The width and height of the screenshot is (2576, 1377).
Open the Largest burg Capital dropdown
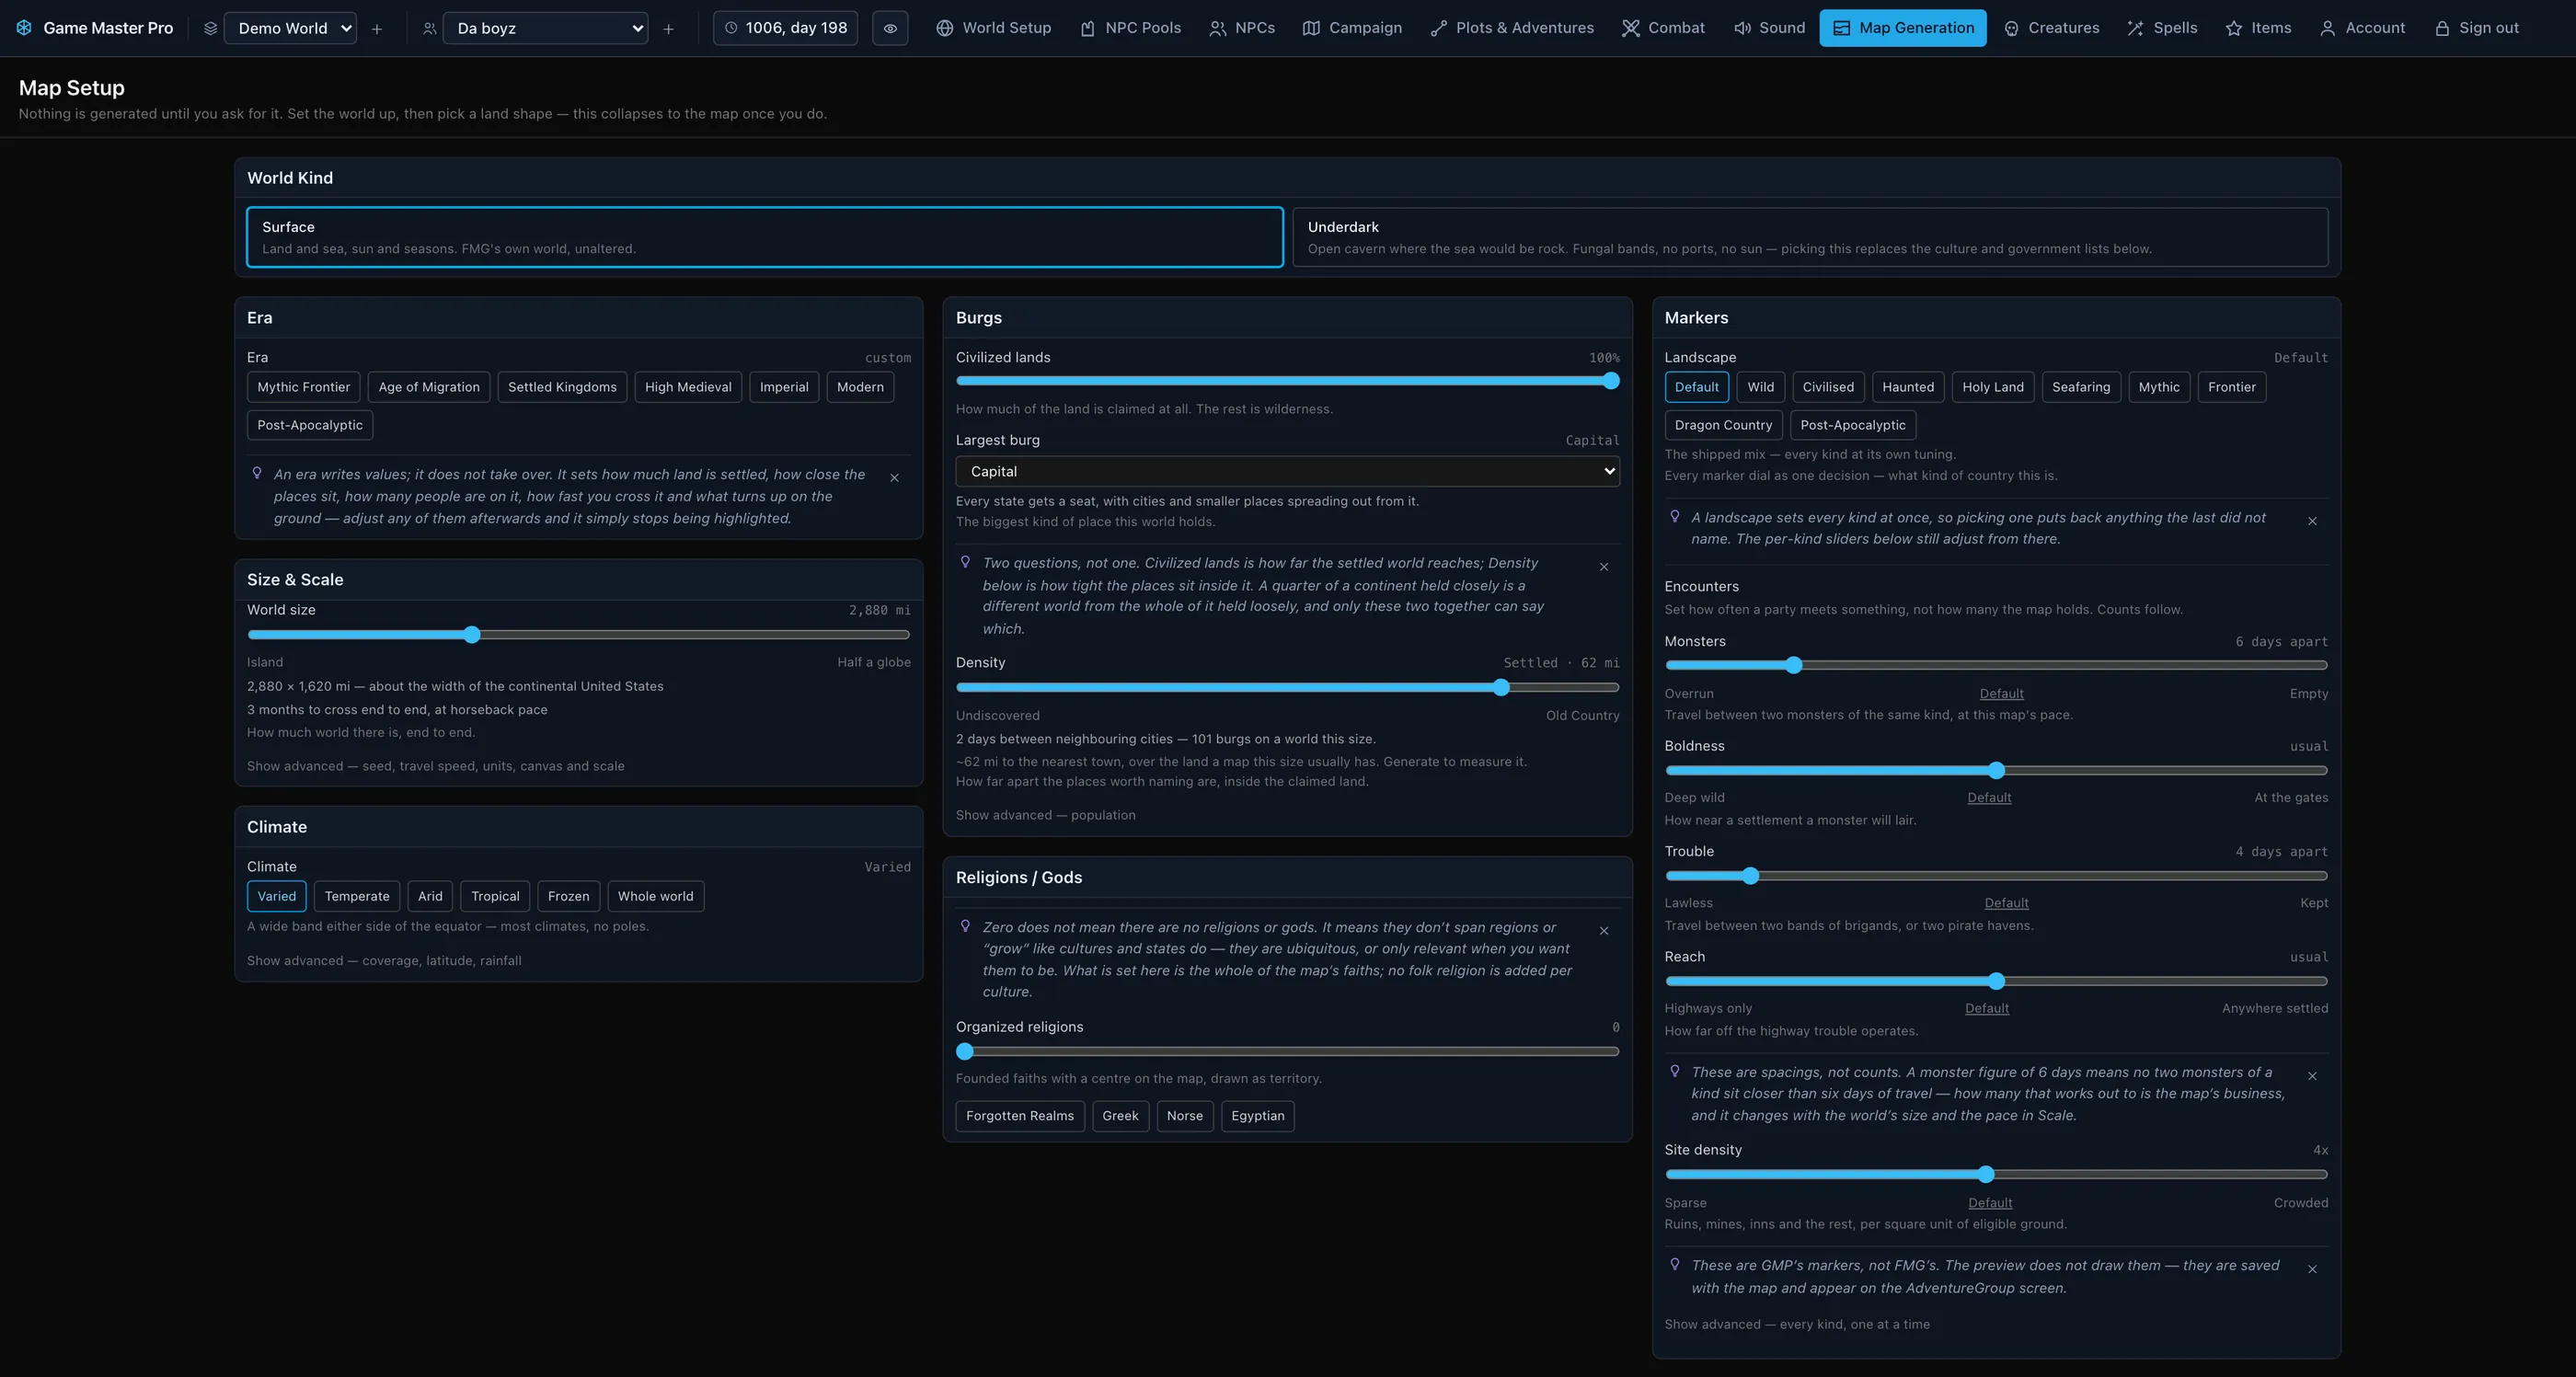1287,471
